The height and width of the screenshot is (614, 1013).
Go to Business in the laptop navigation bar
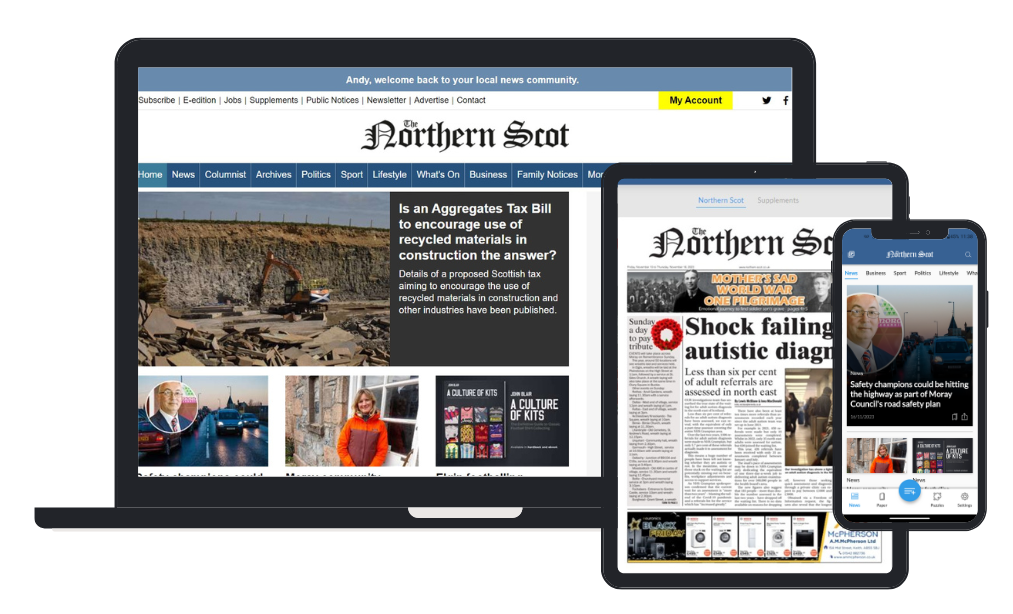pyautogui.click(x=488, y=175)
